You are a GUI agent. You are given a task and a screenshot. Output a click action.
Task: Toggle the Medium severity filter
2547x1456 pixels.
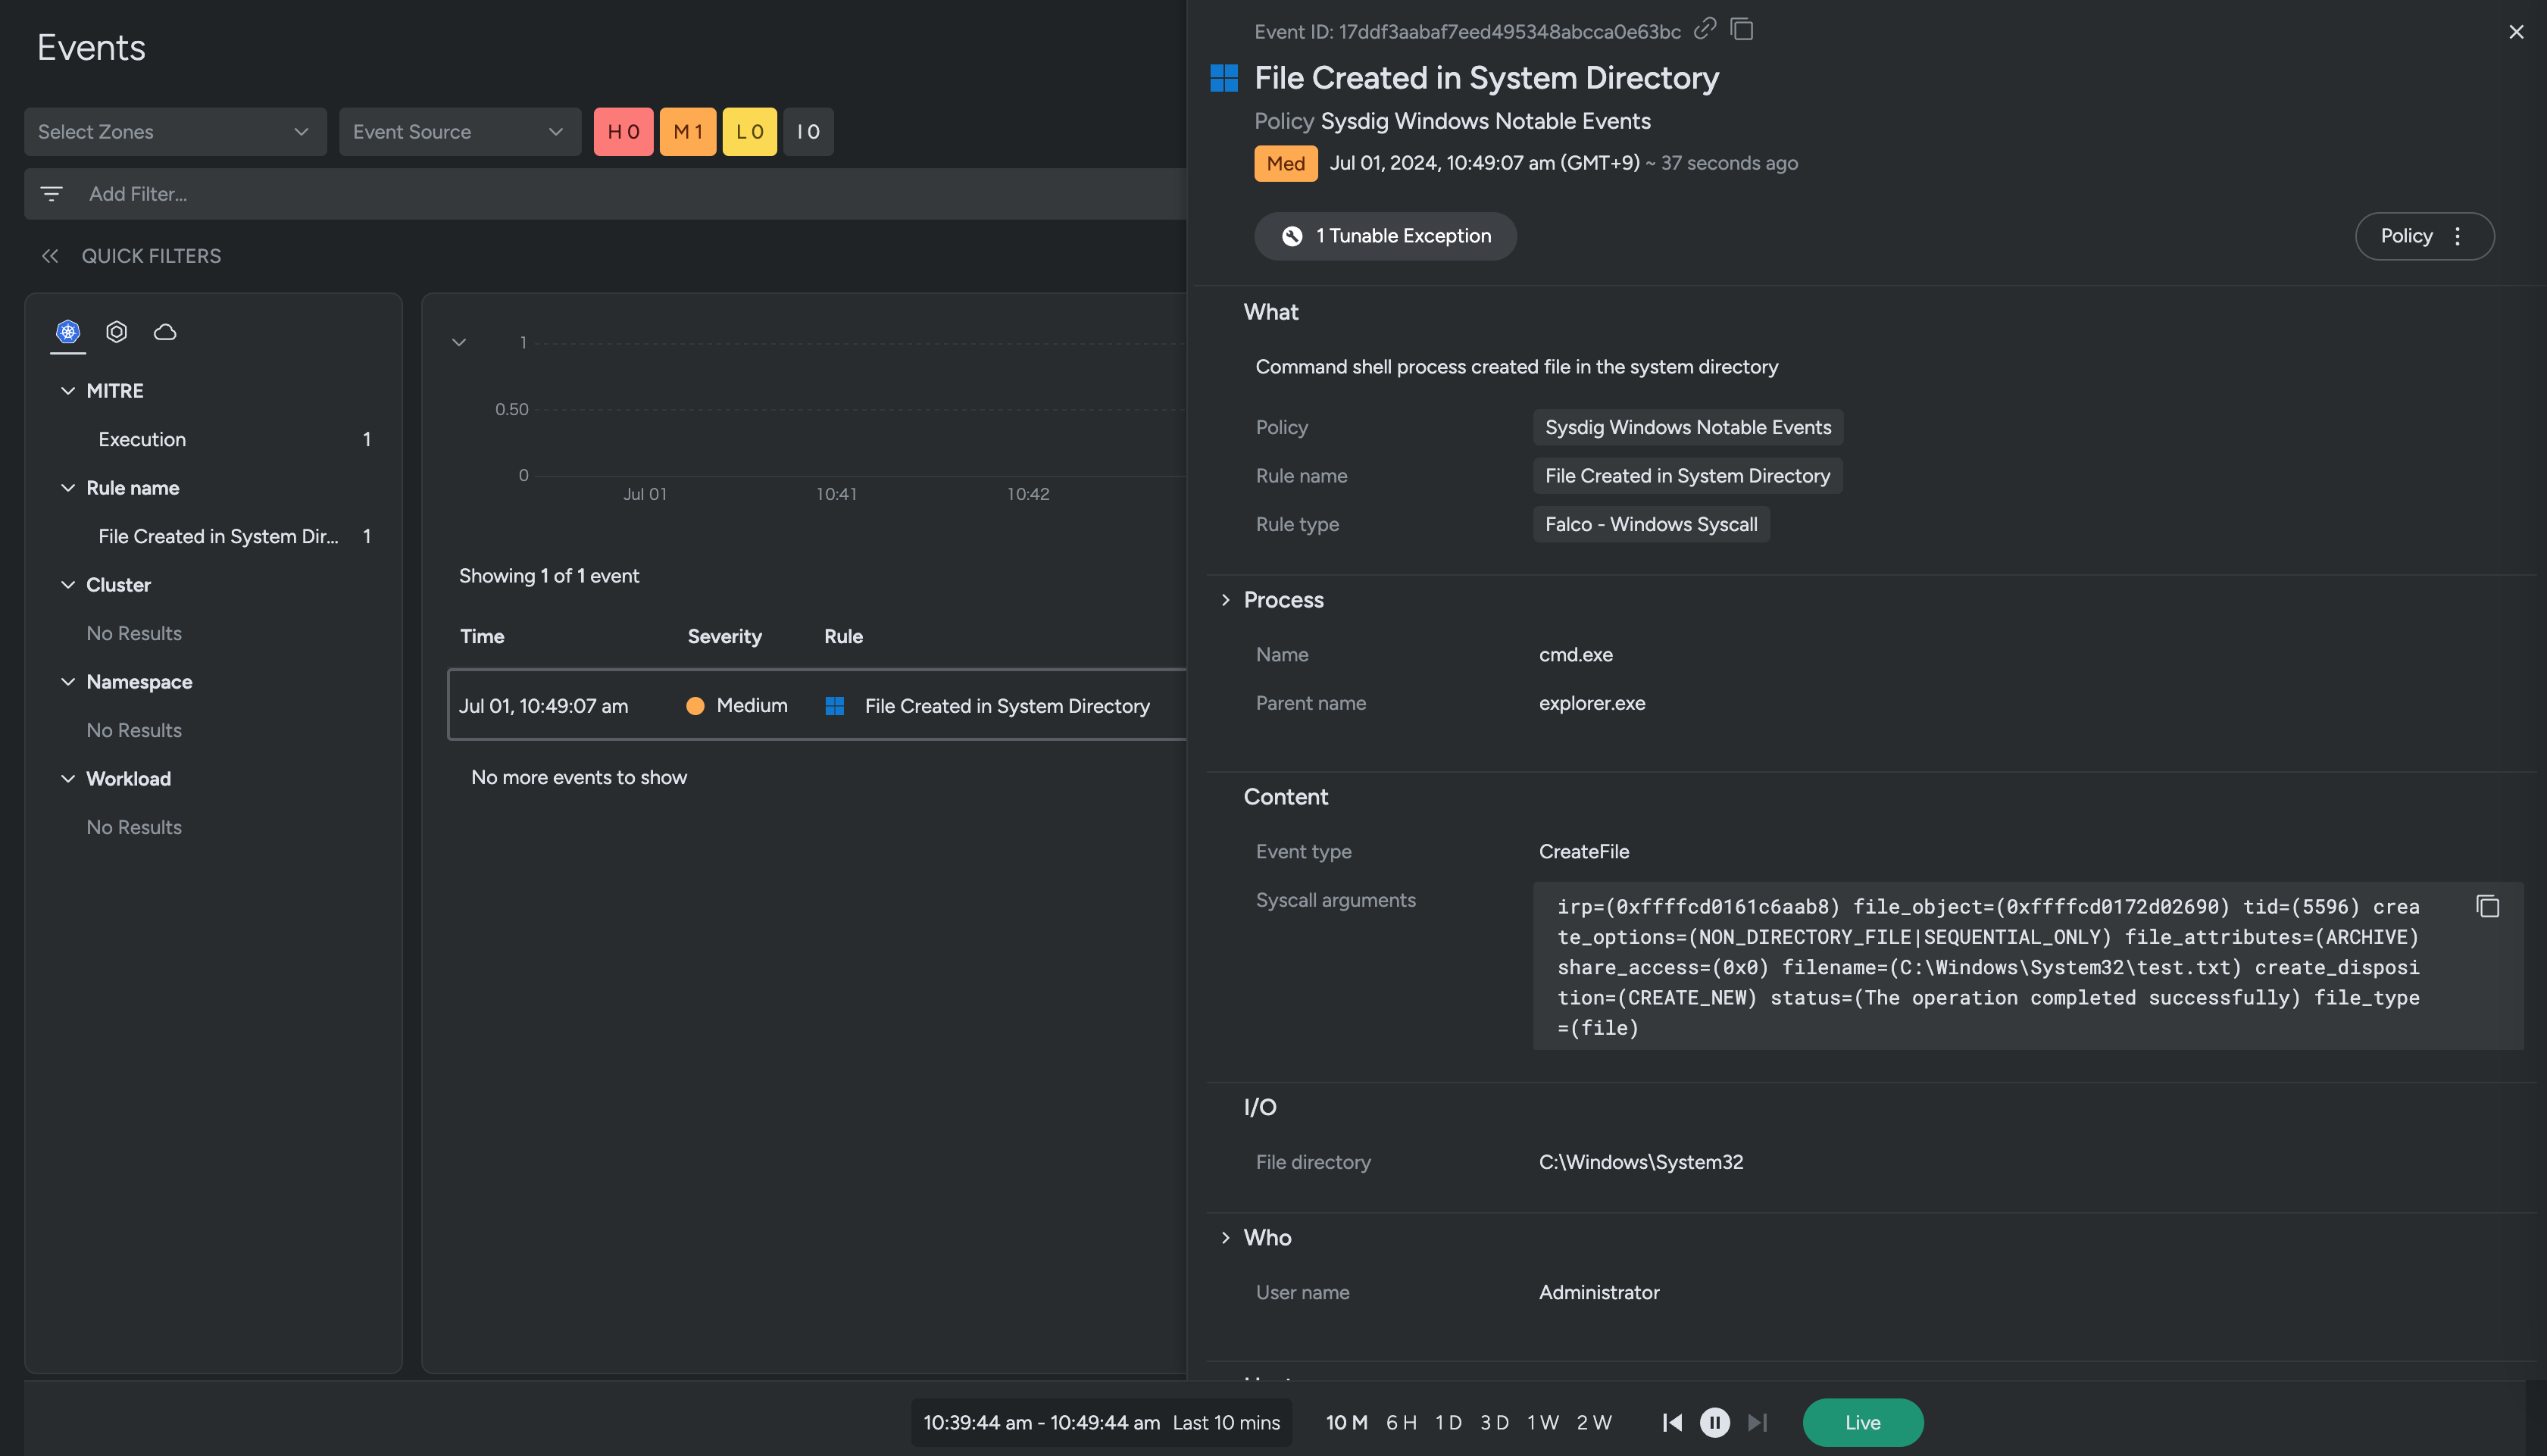[688, 131]
